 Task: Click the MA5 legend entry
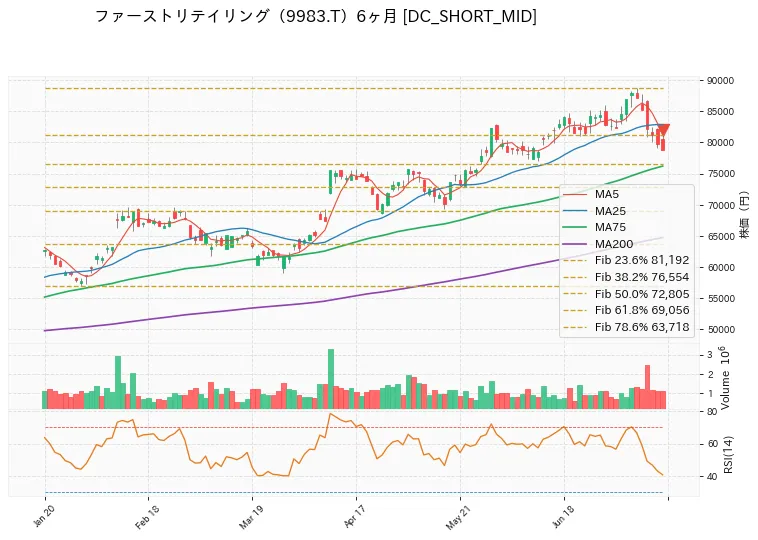[591, 194]
